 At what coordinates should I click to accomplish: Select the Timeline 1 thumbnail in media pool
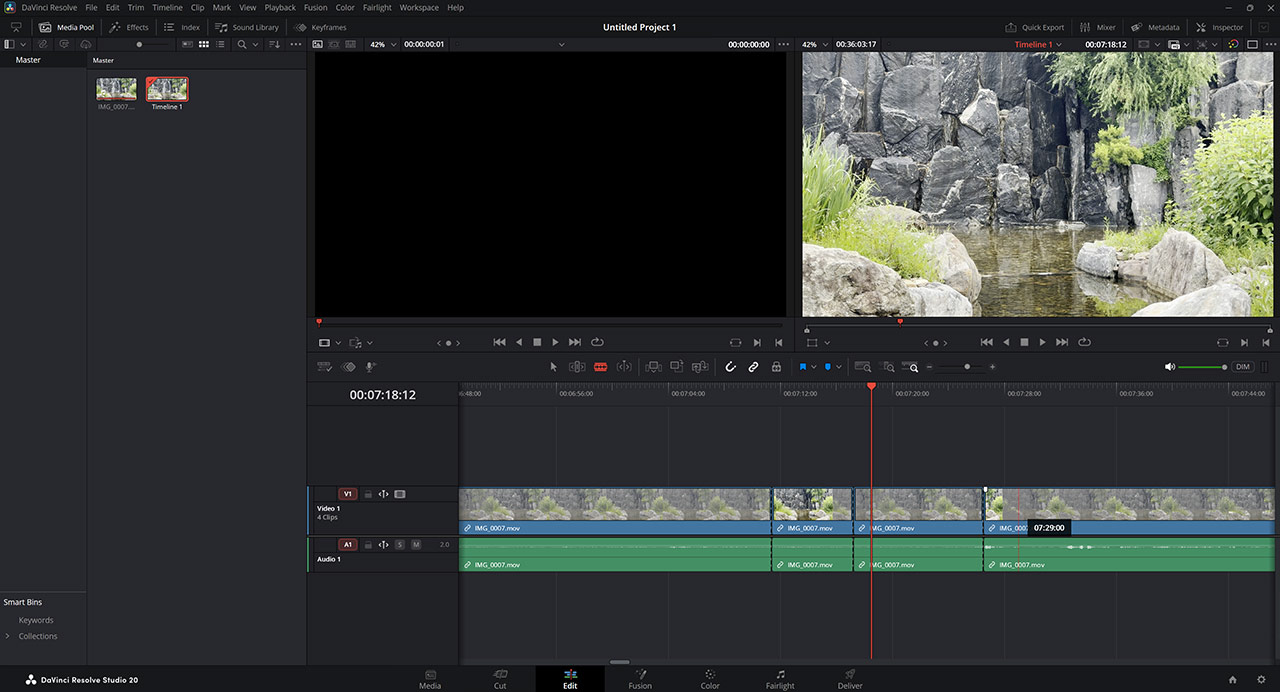point(167,90)
